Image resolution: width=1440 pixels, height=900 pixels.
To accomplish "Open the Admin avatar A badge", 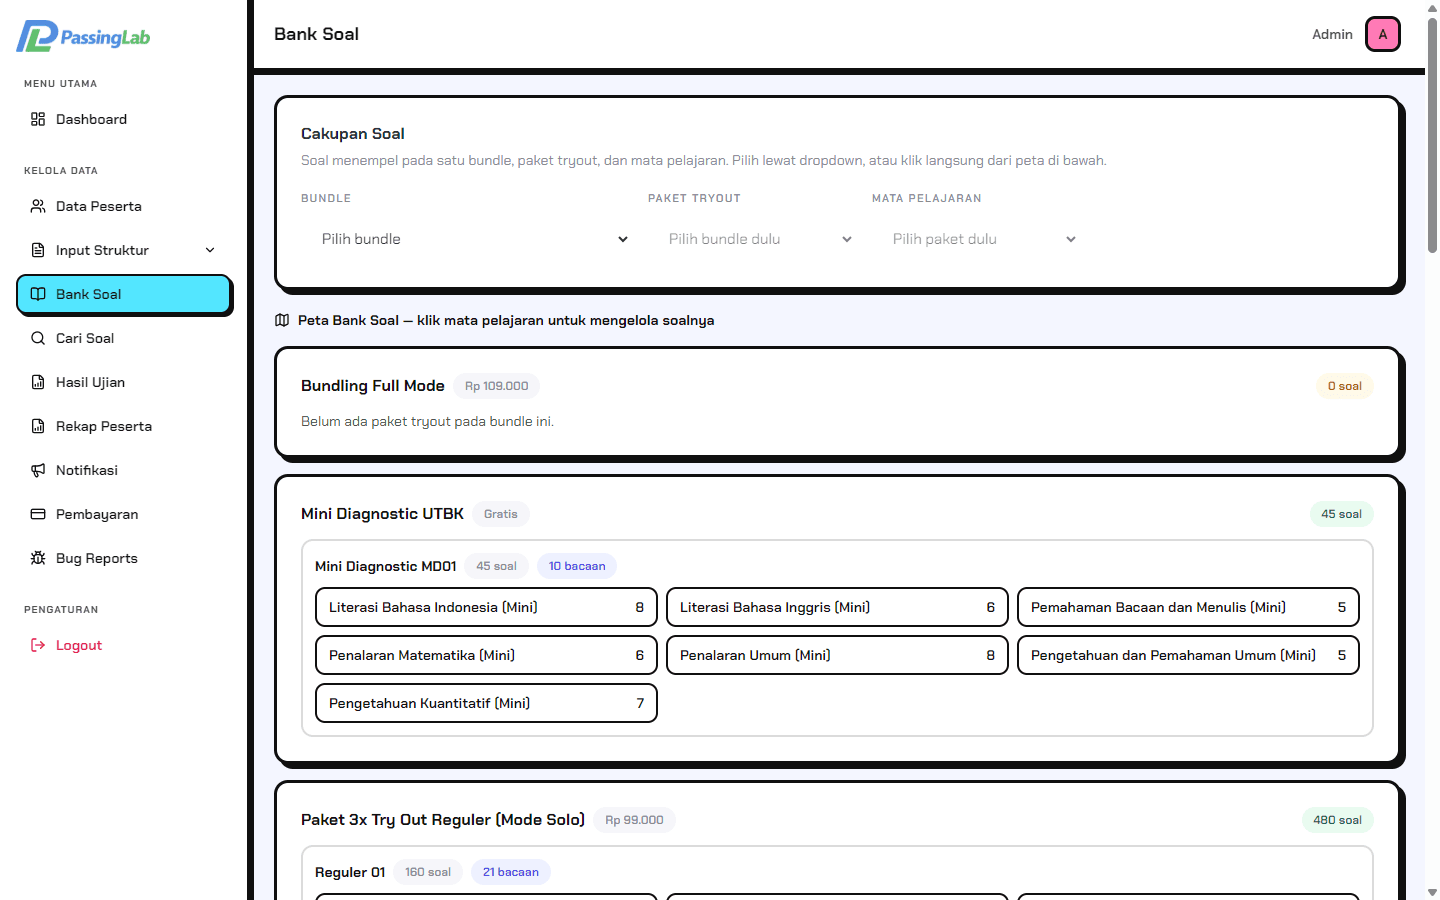I will click(1383, 34).
